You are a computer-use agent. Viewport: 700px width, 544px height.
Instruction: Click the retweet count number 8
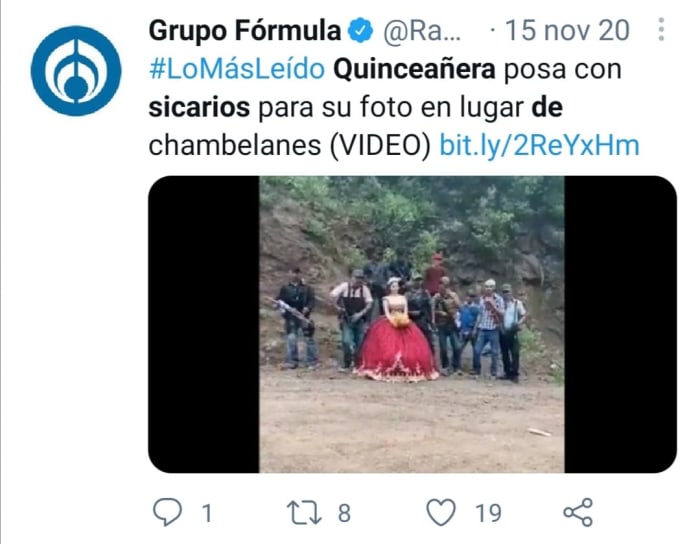click(344, 513)
